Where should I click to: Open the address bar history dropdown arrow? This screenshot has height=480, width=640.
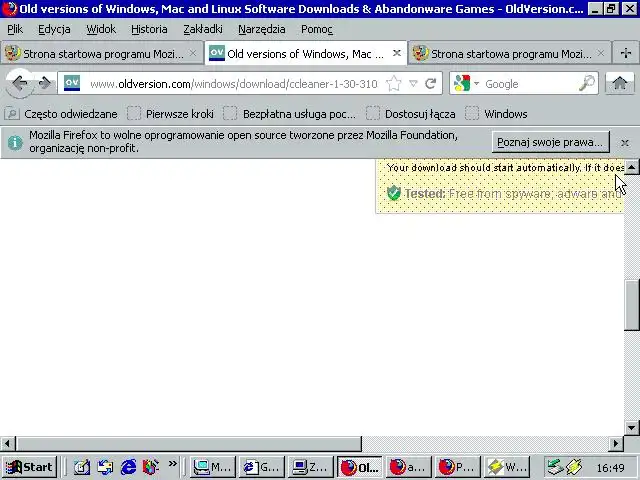point(413,84)
